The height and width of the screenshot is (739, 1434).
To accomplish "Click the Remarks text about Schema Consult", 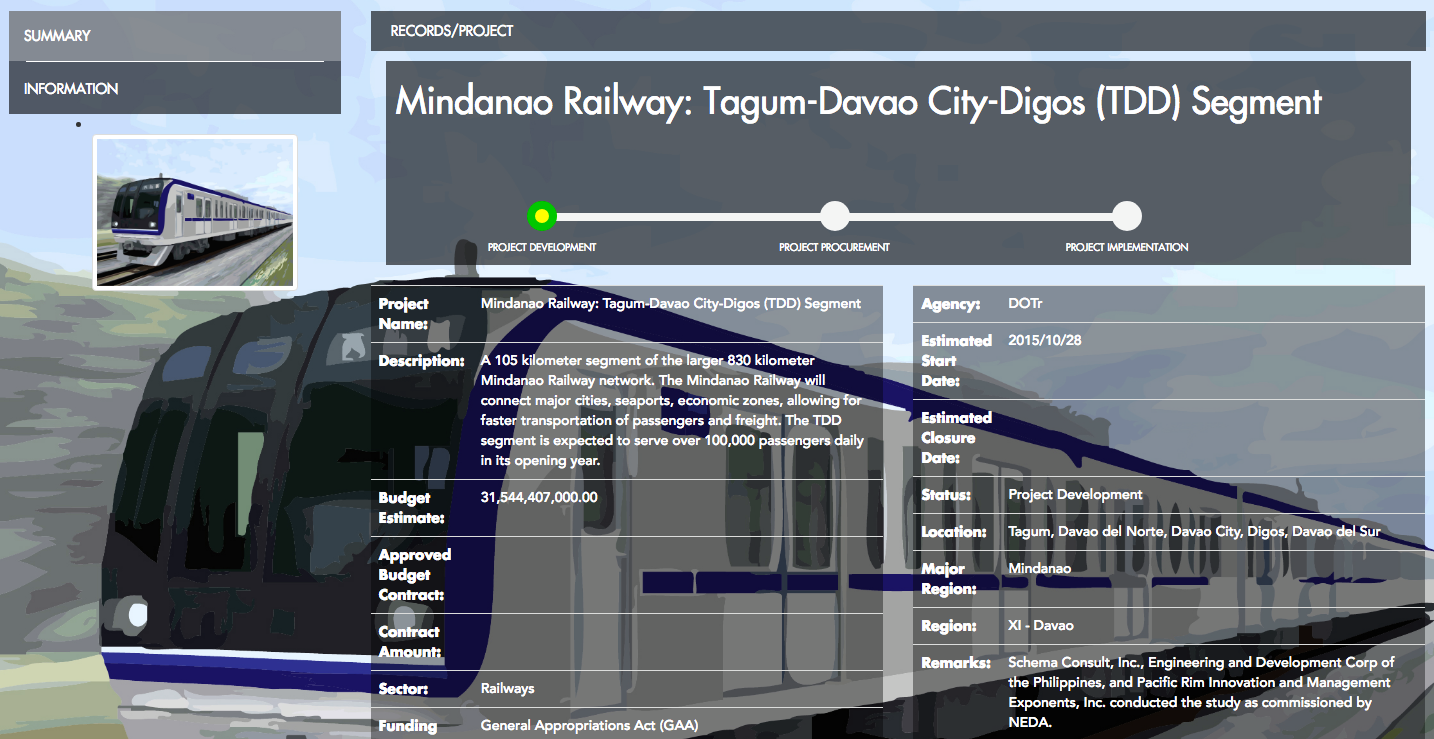I will coord(1200,692).
